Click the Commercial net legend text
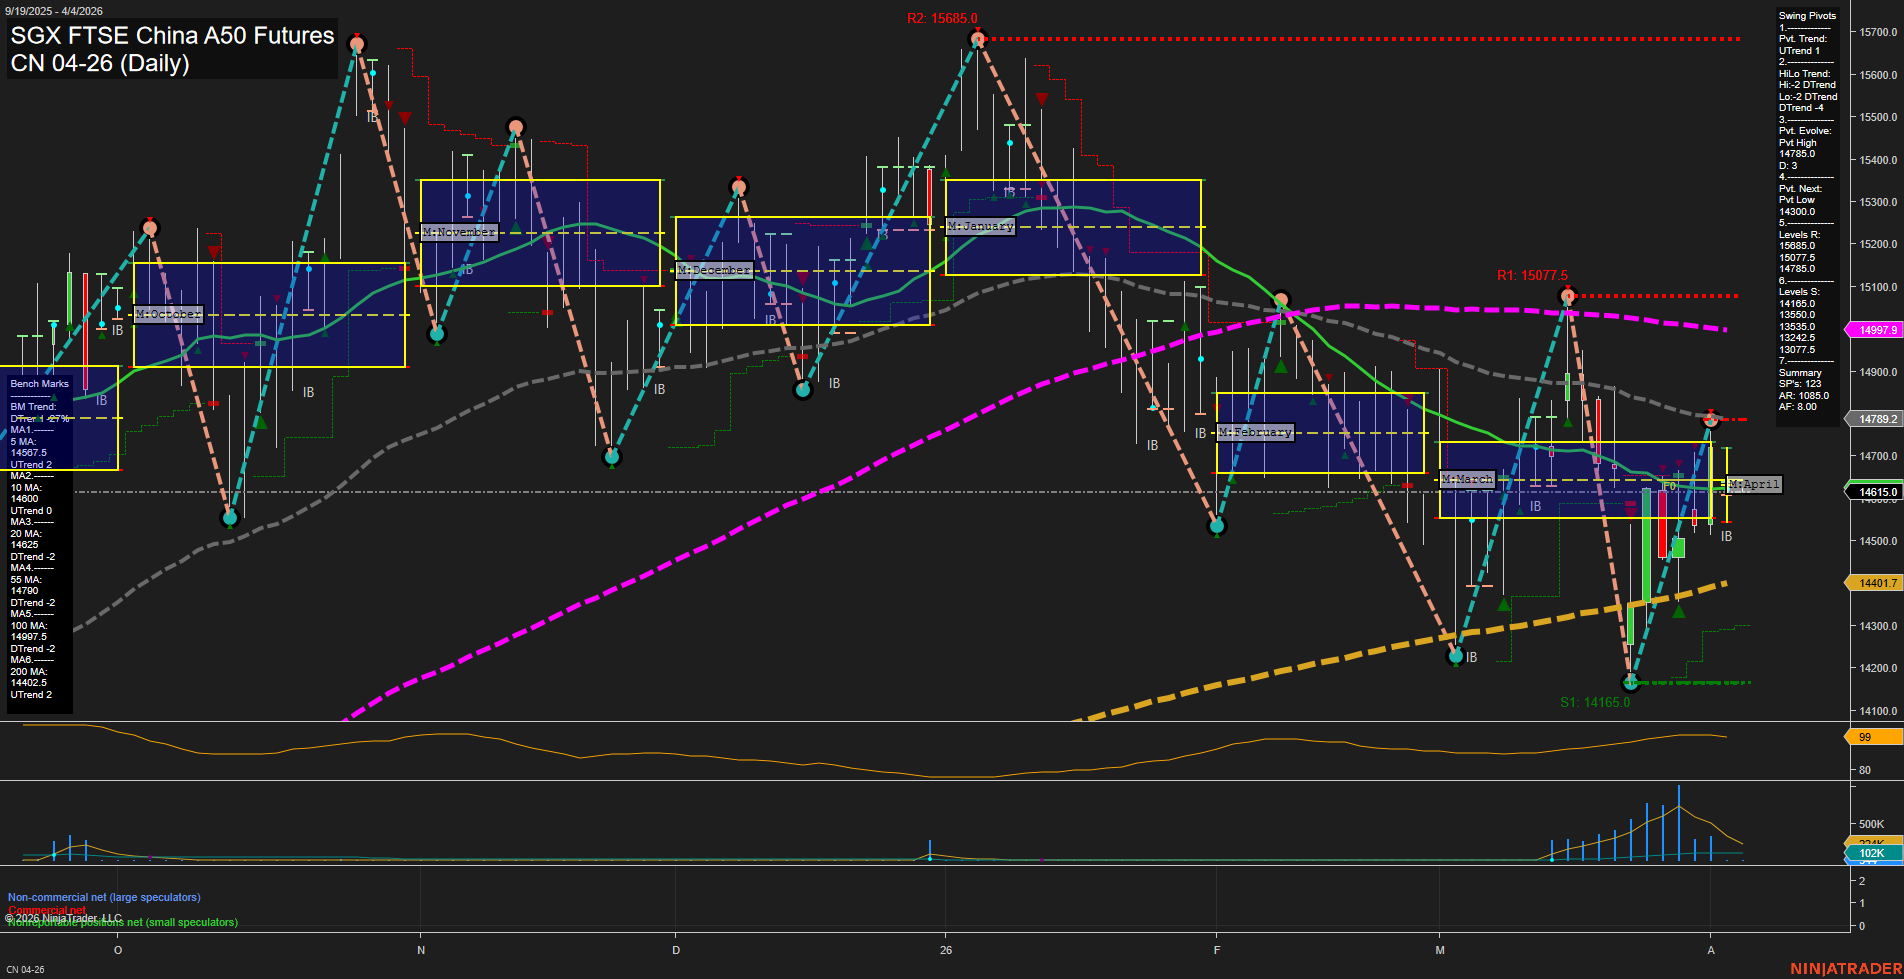 pos(45,910)
